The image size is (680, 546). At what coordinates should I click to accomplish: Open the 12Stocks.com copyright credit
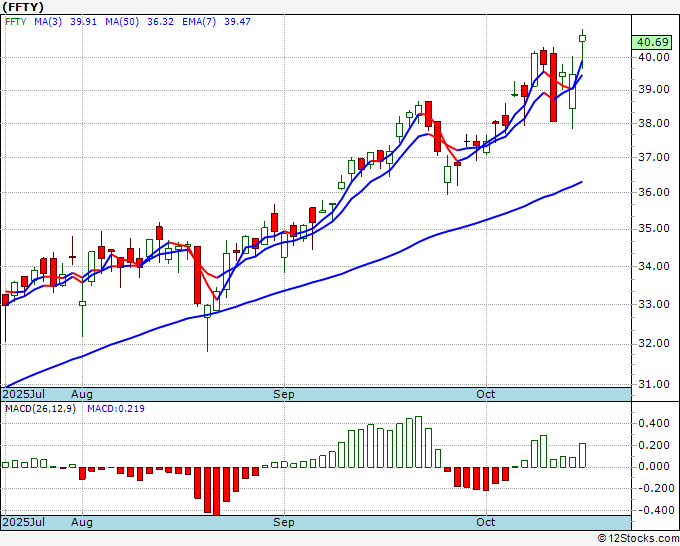coord(638,539)
